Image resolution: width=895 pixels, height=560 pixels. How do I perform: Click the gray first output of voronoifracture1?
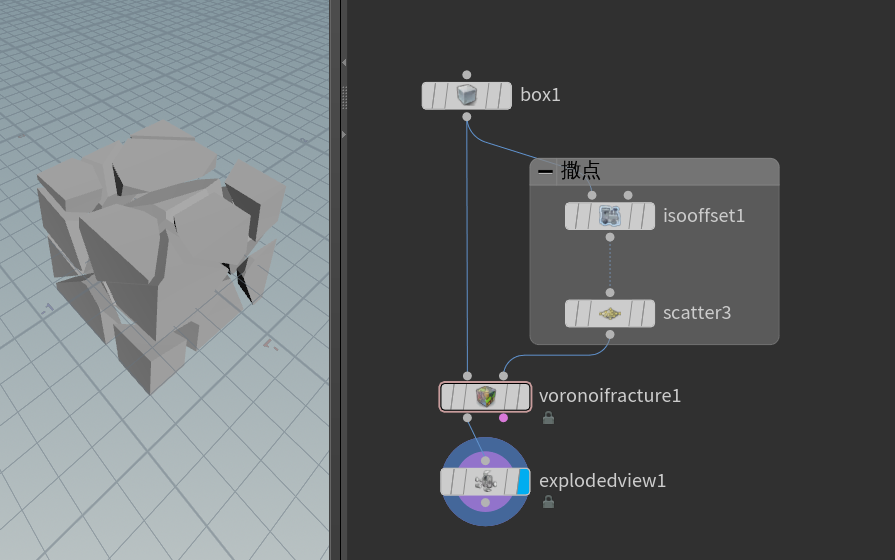click(x=467, y=418)
